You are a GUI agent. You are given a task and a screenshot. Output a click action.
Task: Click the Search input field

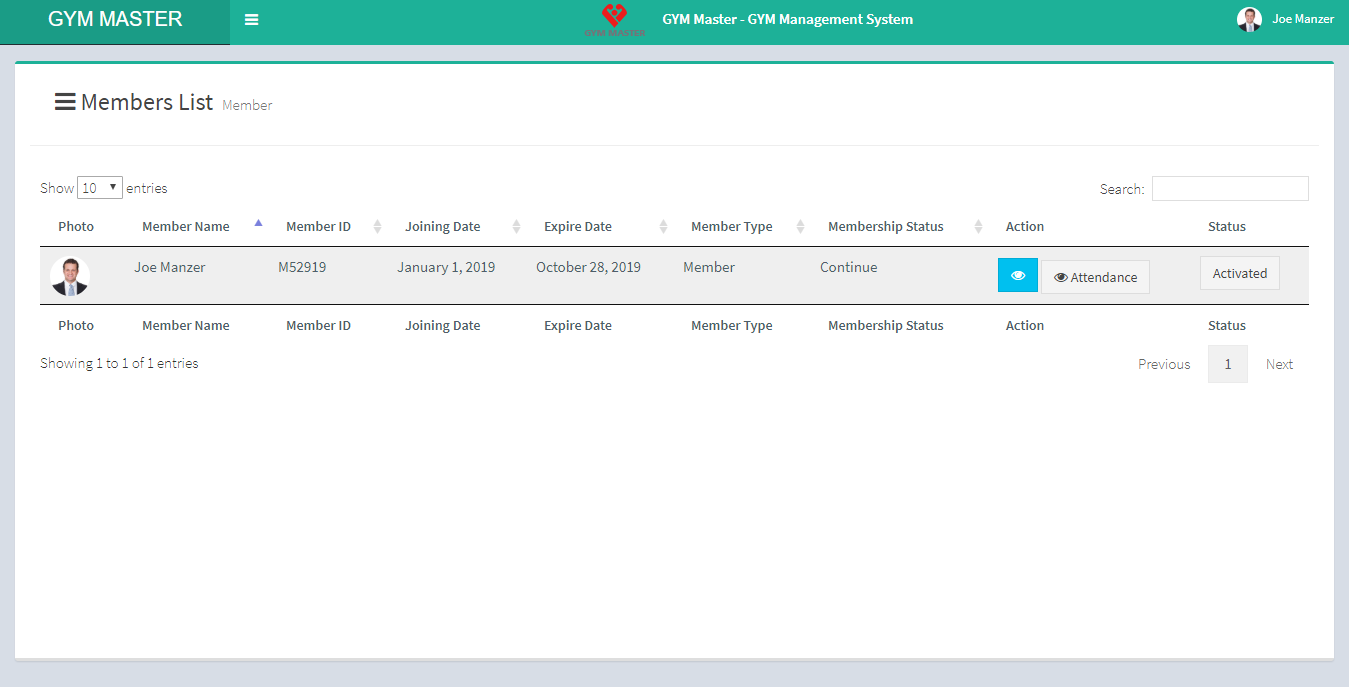click(x=1229, y=189)
